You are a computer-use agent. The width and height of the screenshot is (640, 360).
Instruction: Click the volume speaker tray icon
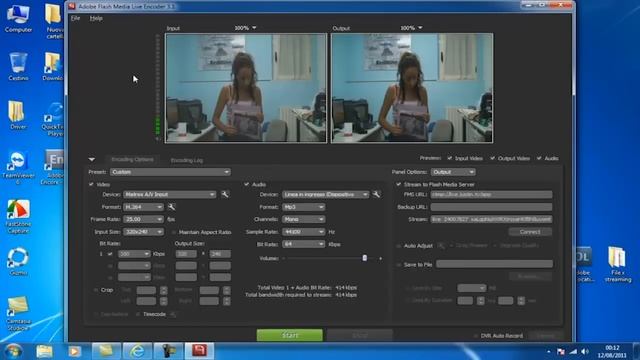(x=585, y=351)
